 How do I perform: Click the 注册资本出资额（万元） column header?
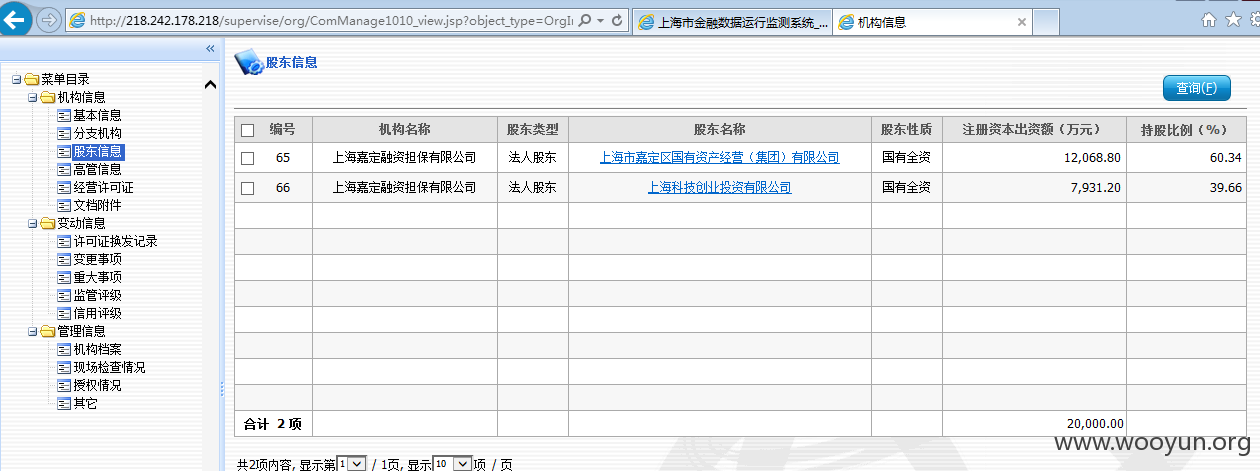click(1034, 130)
